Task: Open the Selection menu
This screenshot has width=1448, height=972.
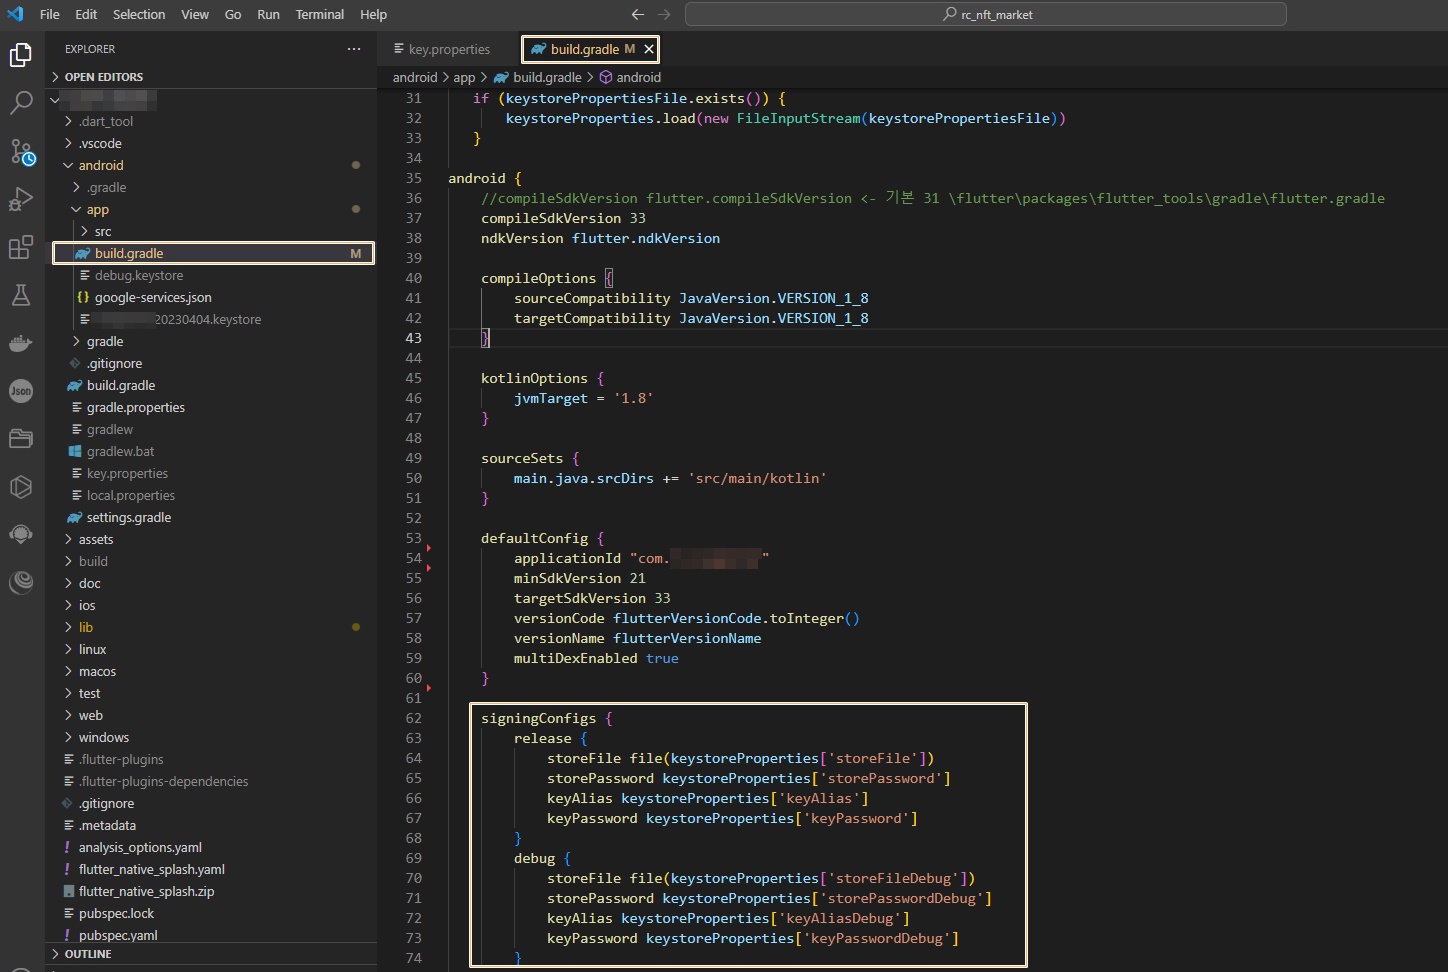Action: pyautogui.click(x=139, y=14)
